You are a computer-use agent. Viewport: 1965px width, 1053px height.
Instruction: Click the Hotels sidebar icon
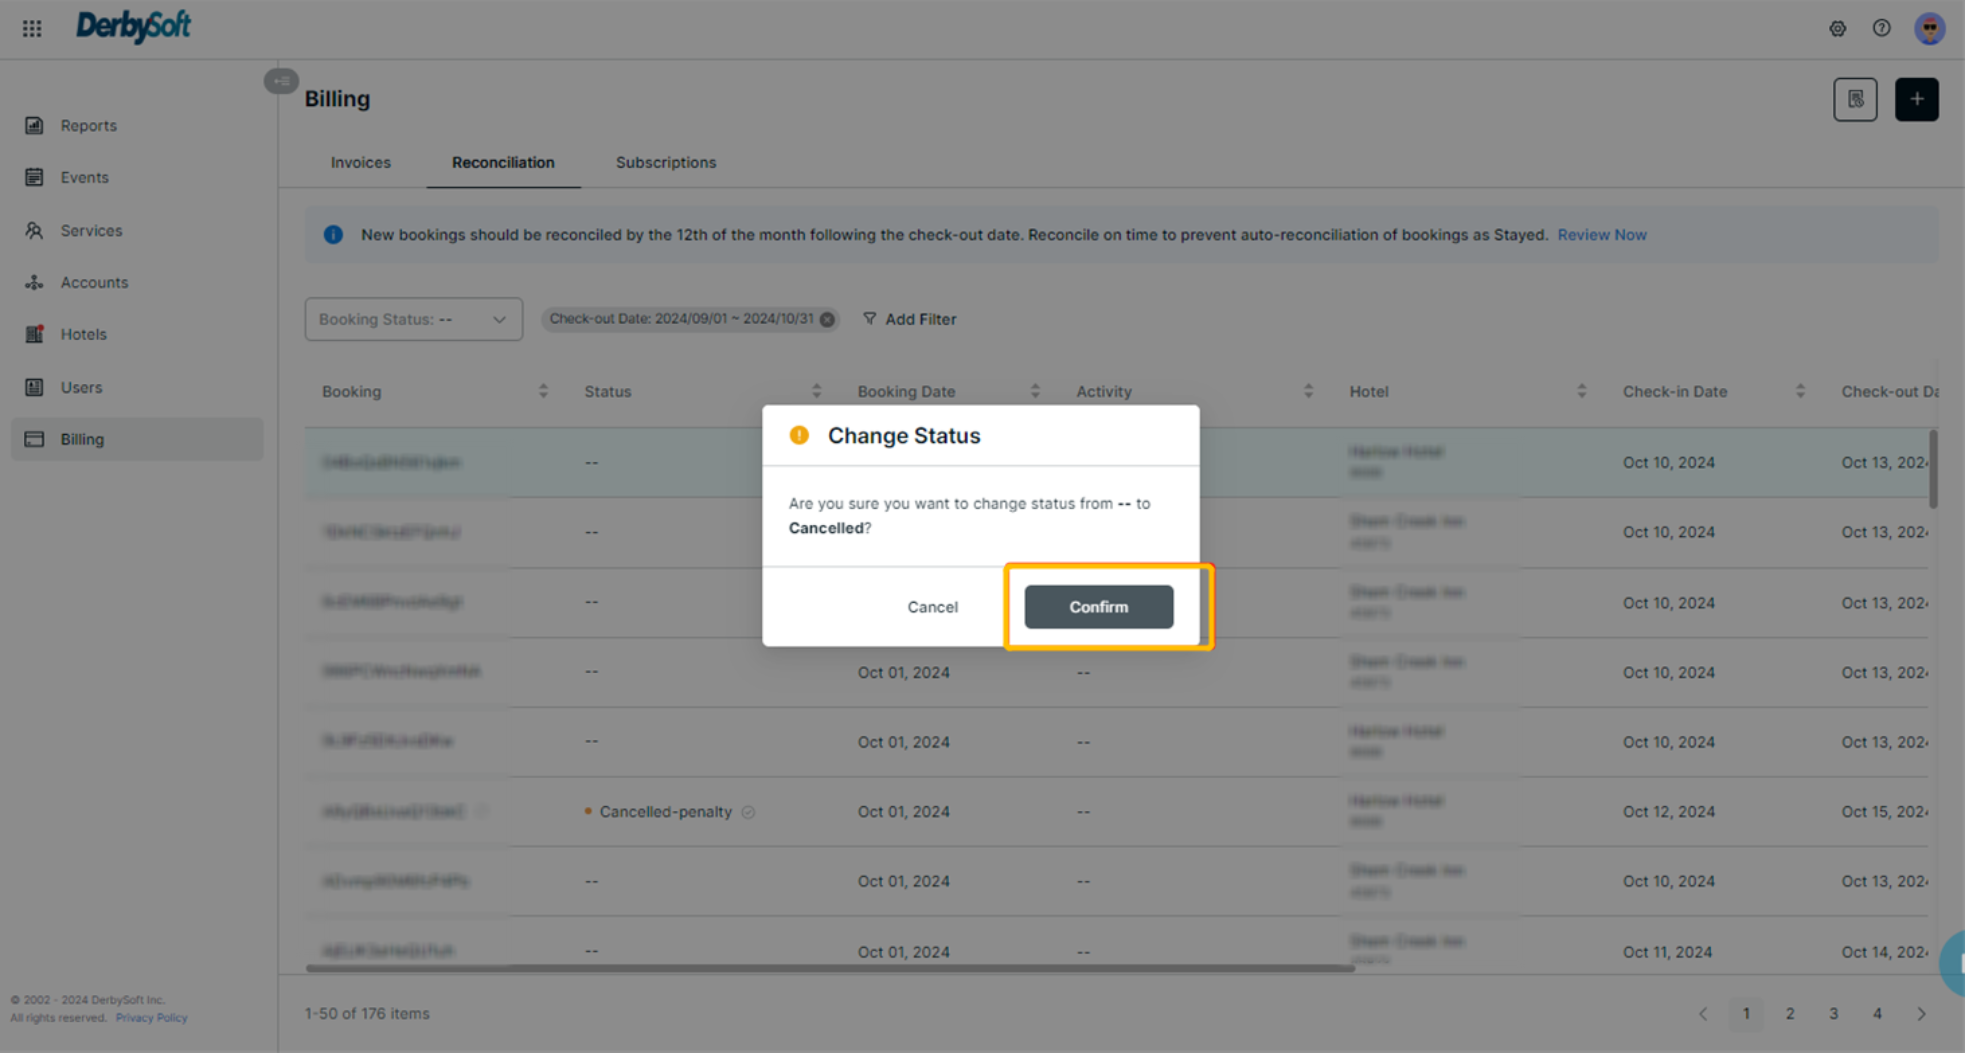[34, 334]
